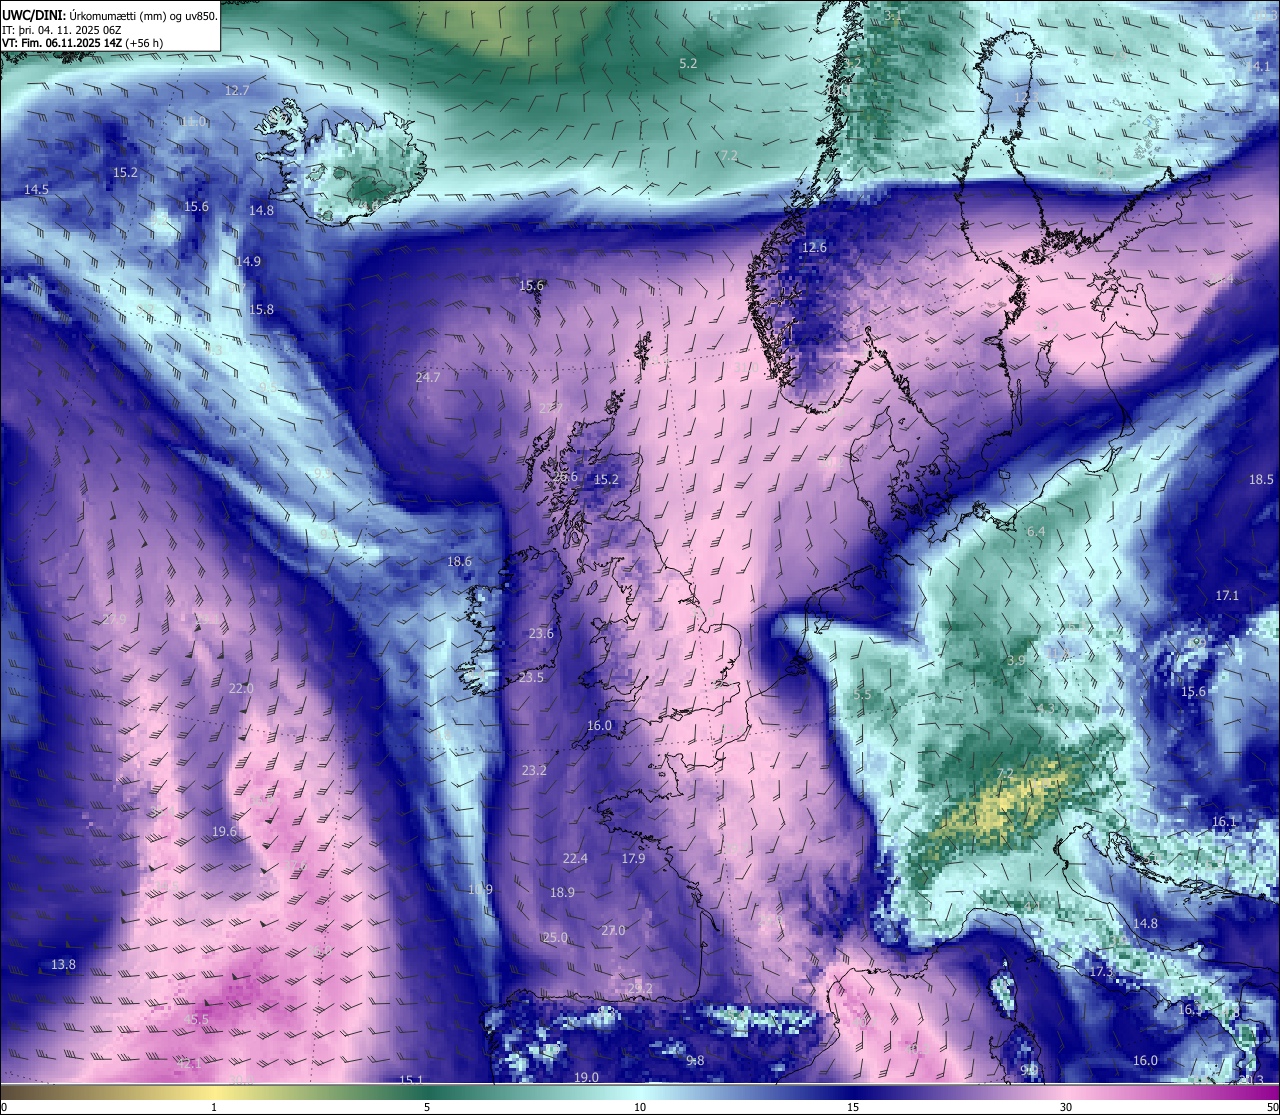Click the 18.5 value at right edge
This screenshot has width=1280, height=1115.
coord(1260,479)
